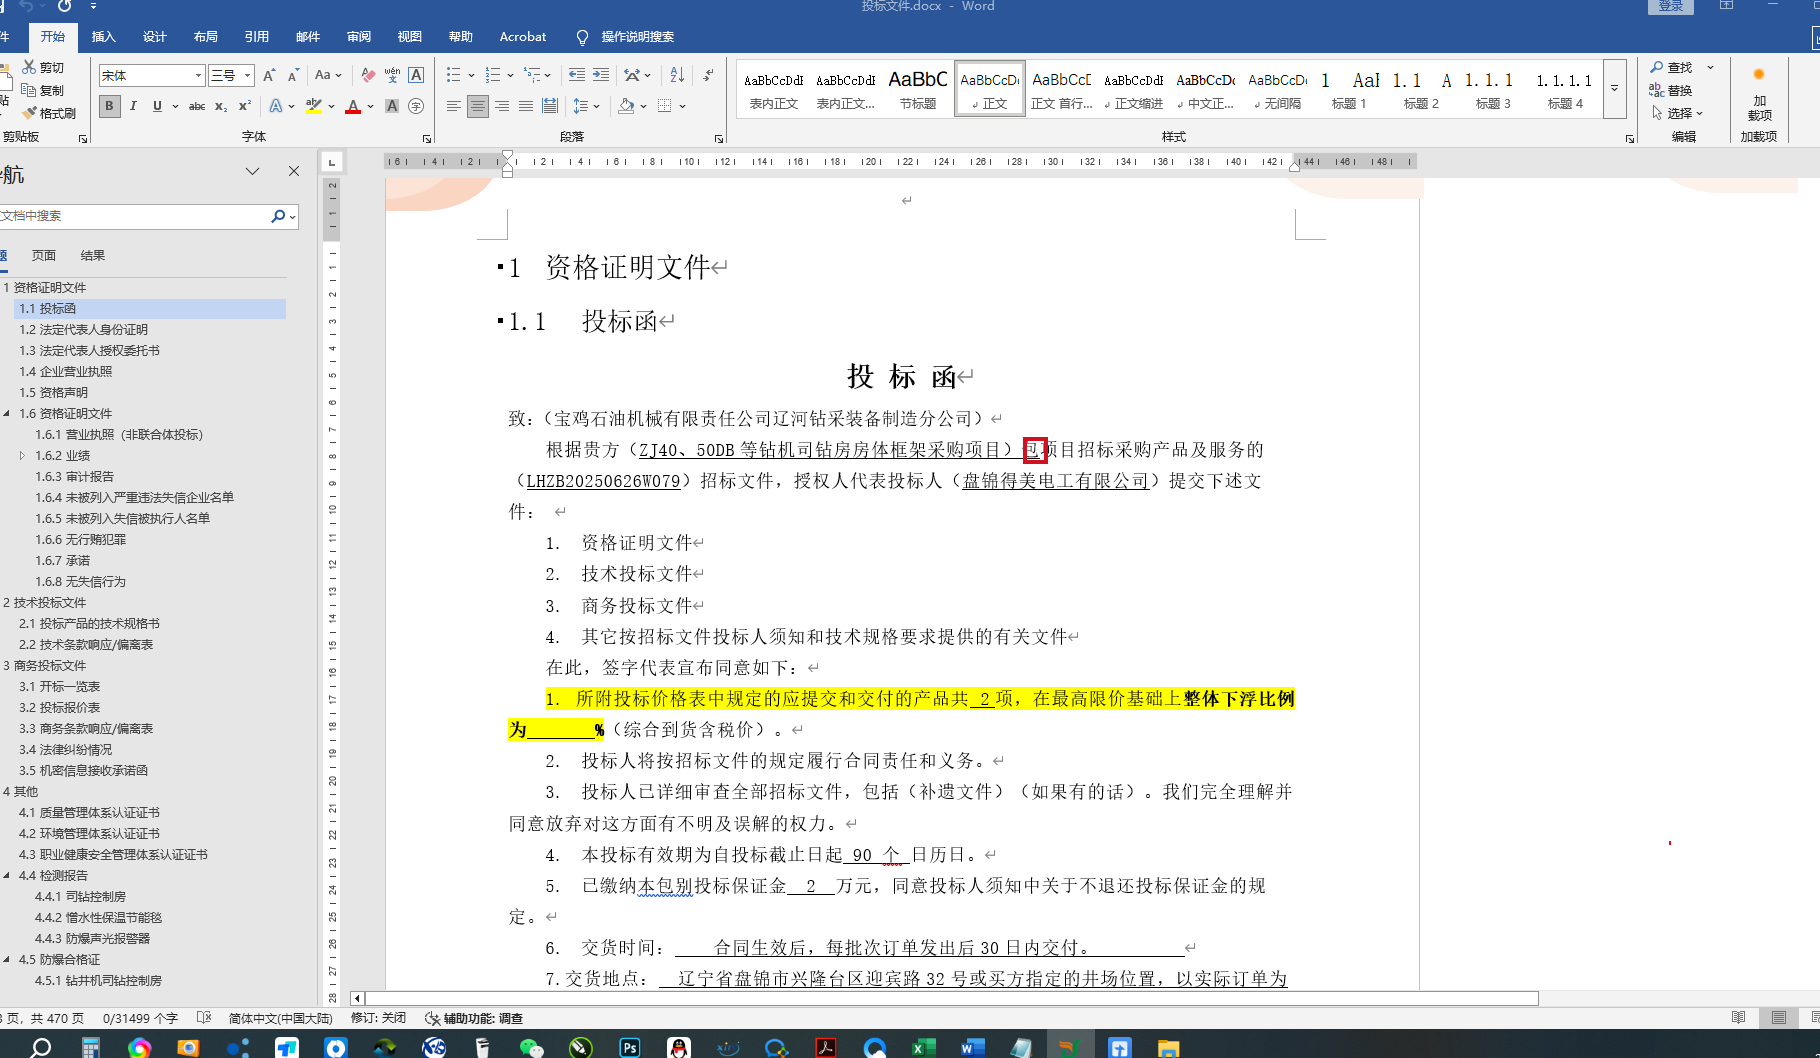Apply superscript formatting
Image resolution: width=1820 pixels, height=1058 pixels.
pos(244,106)
